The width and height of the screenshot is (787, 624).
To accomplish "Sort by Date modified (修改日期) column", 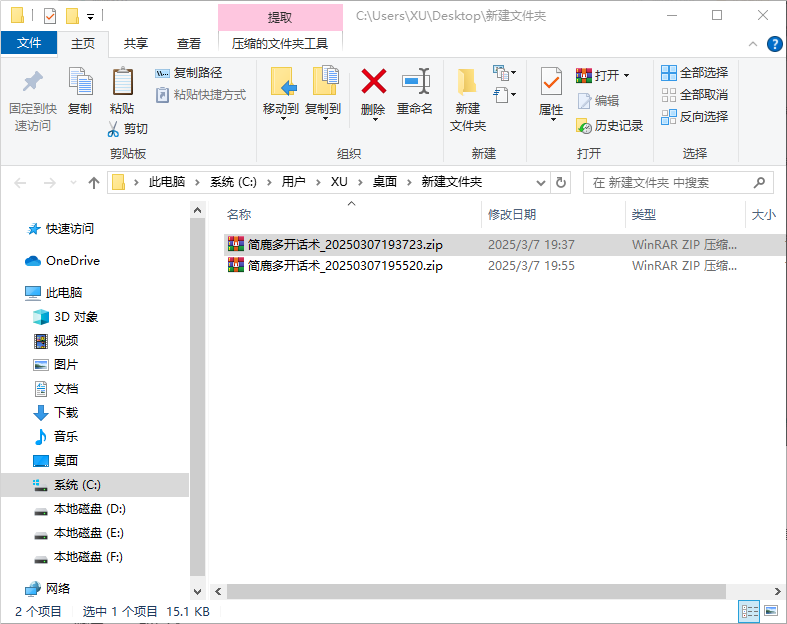I will click(512, 215).
